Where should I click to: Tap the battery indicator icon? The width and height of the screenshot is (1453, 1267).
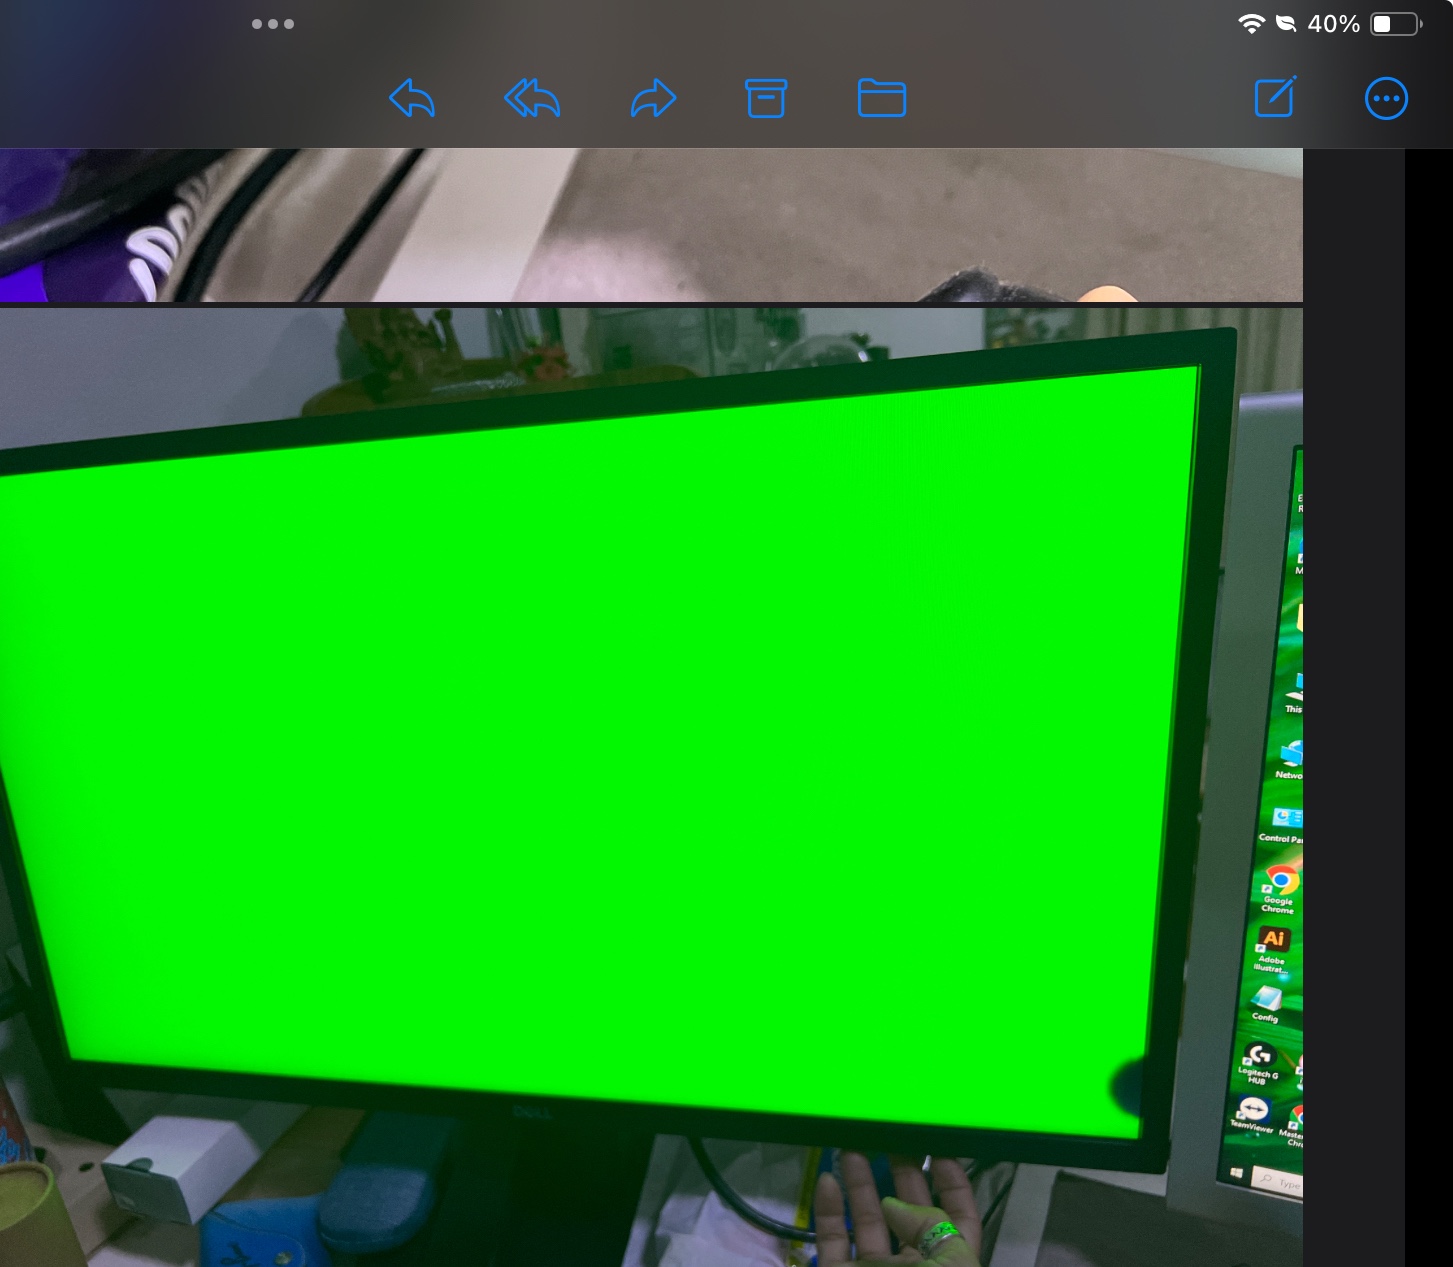point(1396,24)
